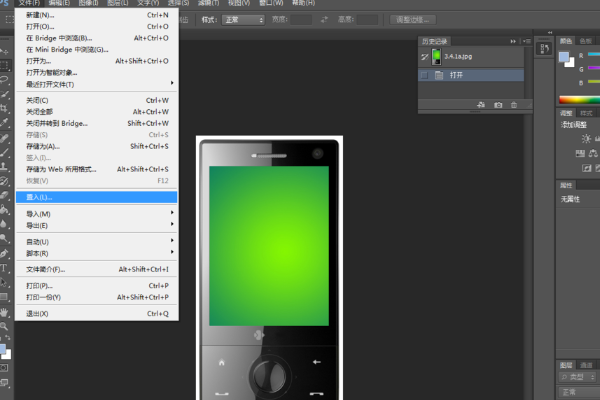Click foreground color swatch in Color panel
The width and height of the screenshot is (600, 400).
(x=564, y=57)
